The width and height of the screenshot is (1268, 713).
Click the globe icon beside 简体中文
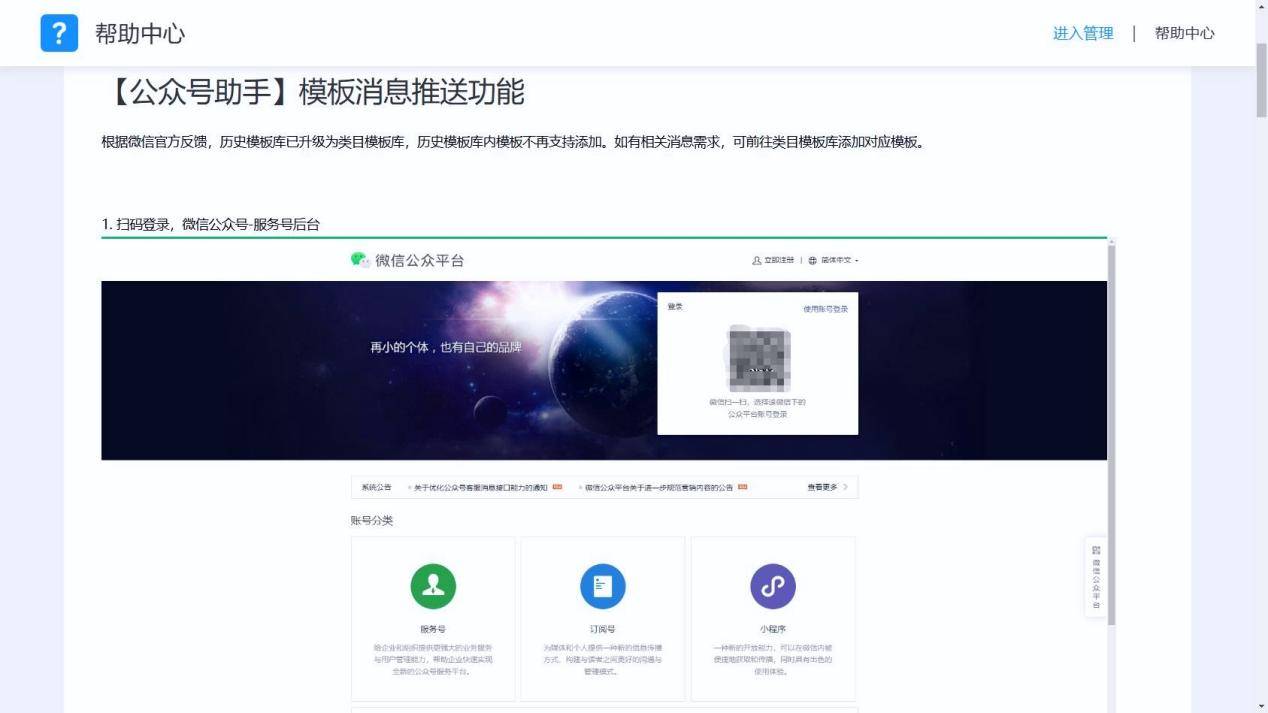click(812, 261)
